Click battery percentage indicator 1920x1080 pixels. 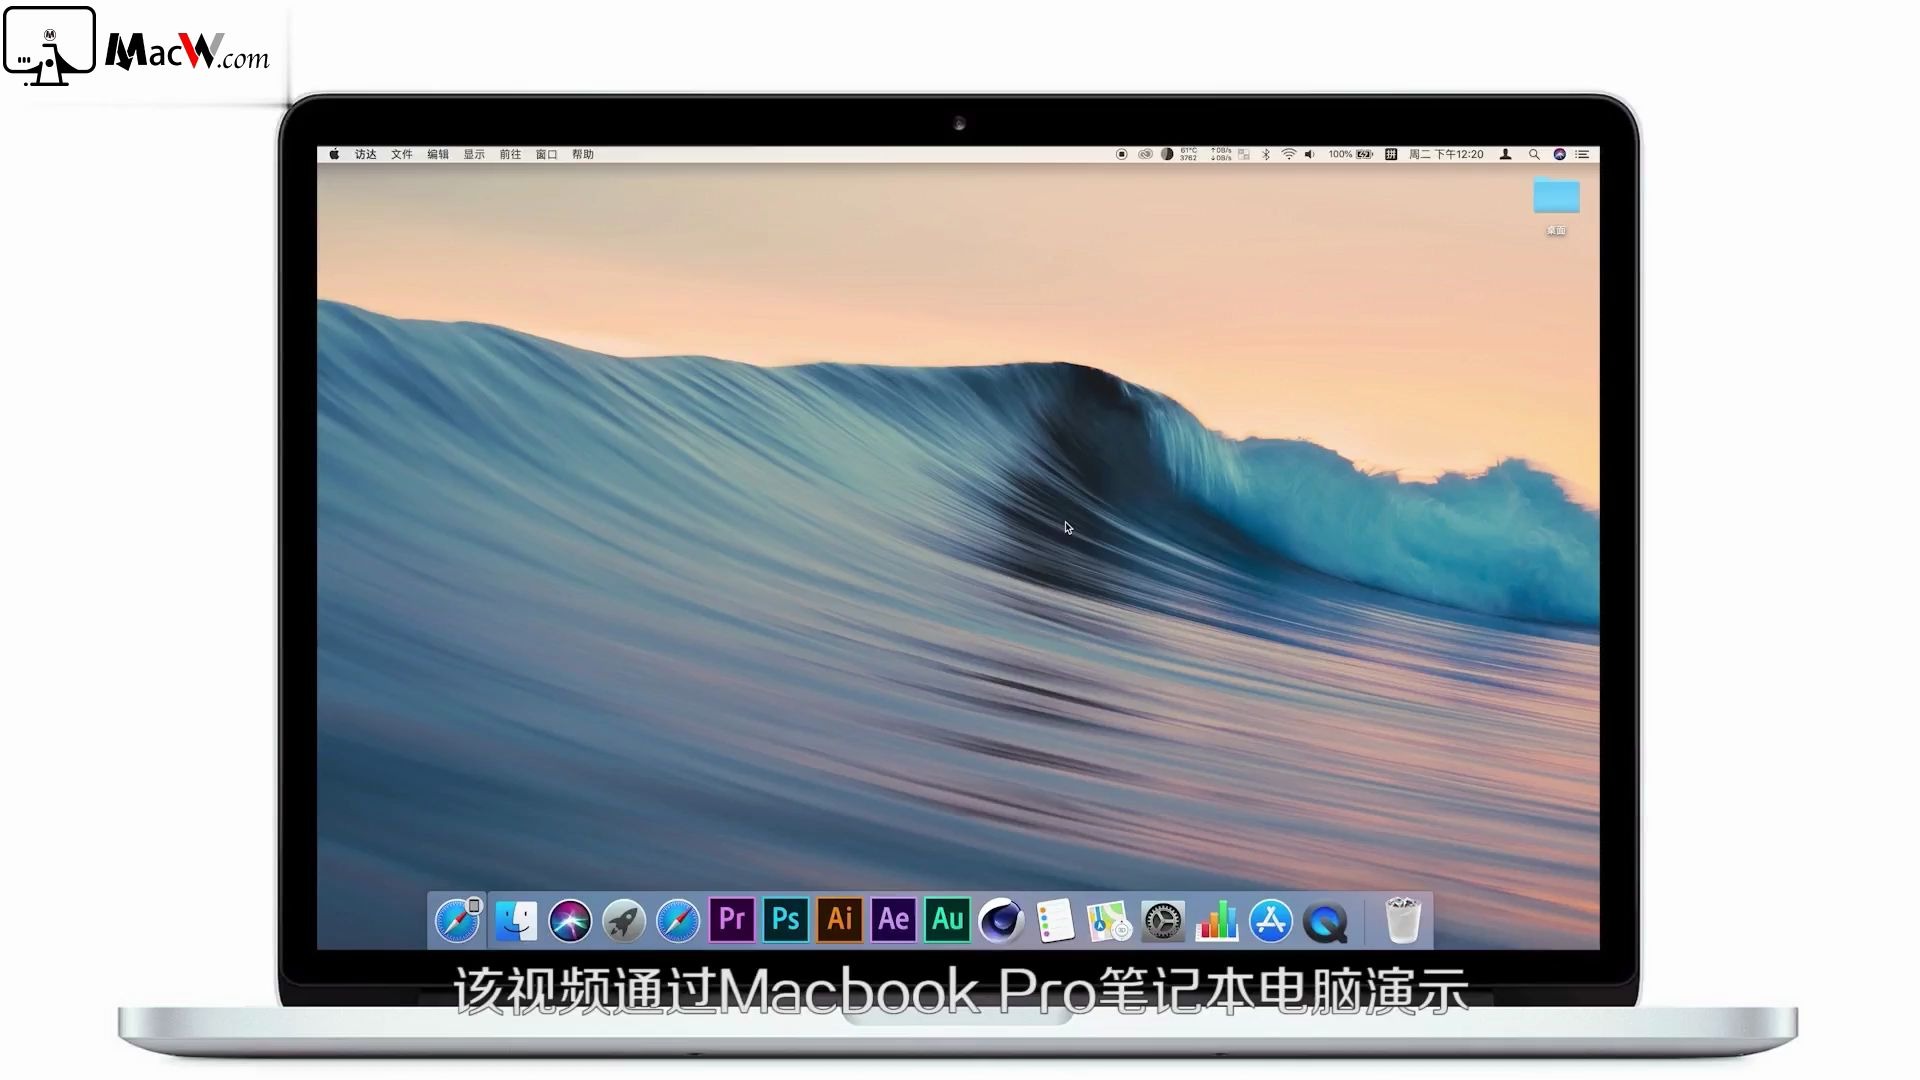tap(1345, 154)
